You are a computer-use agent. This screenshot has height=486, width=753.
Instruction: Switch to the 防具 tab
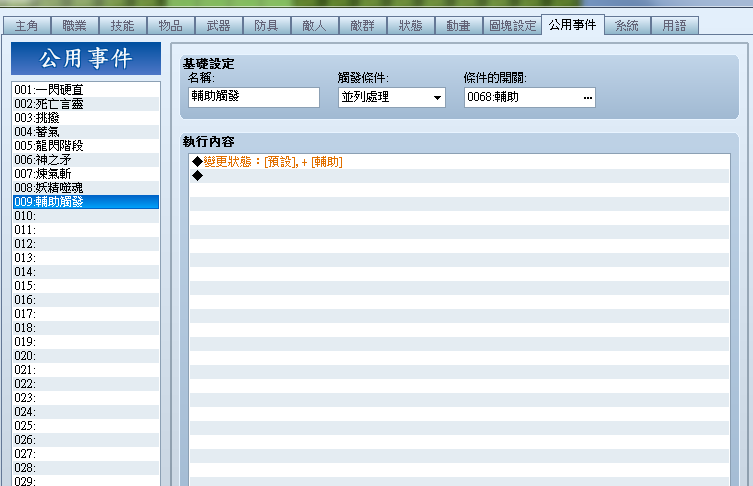click(x=267, y=25)
